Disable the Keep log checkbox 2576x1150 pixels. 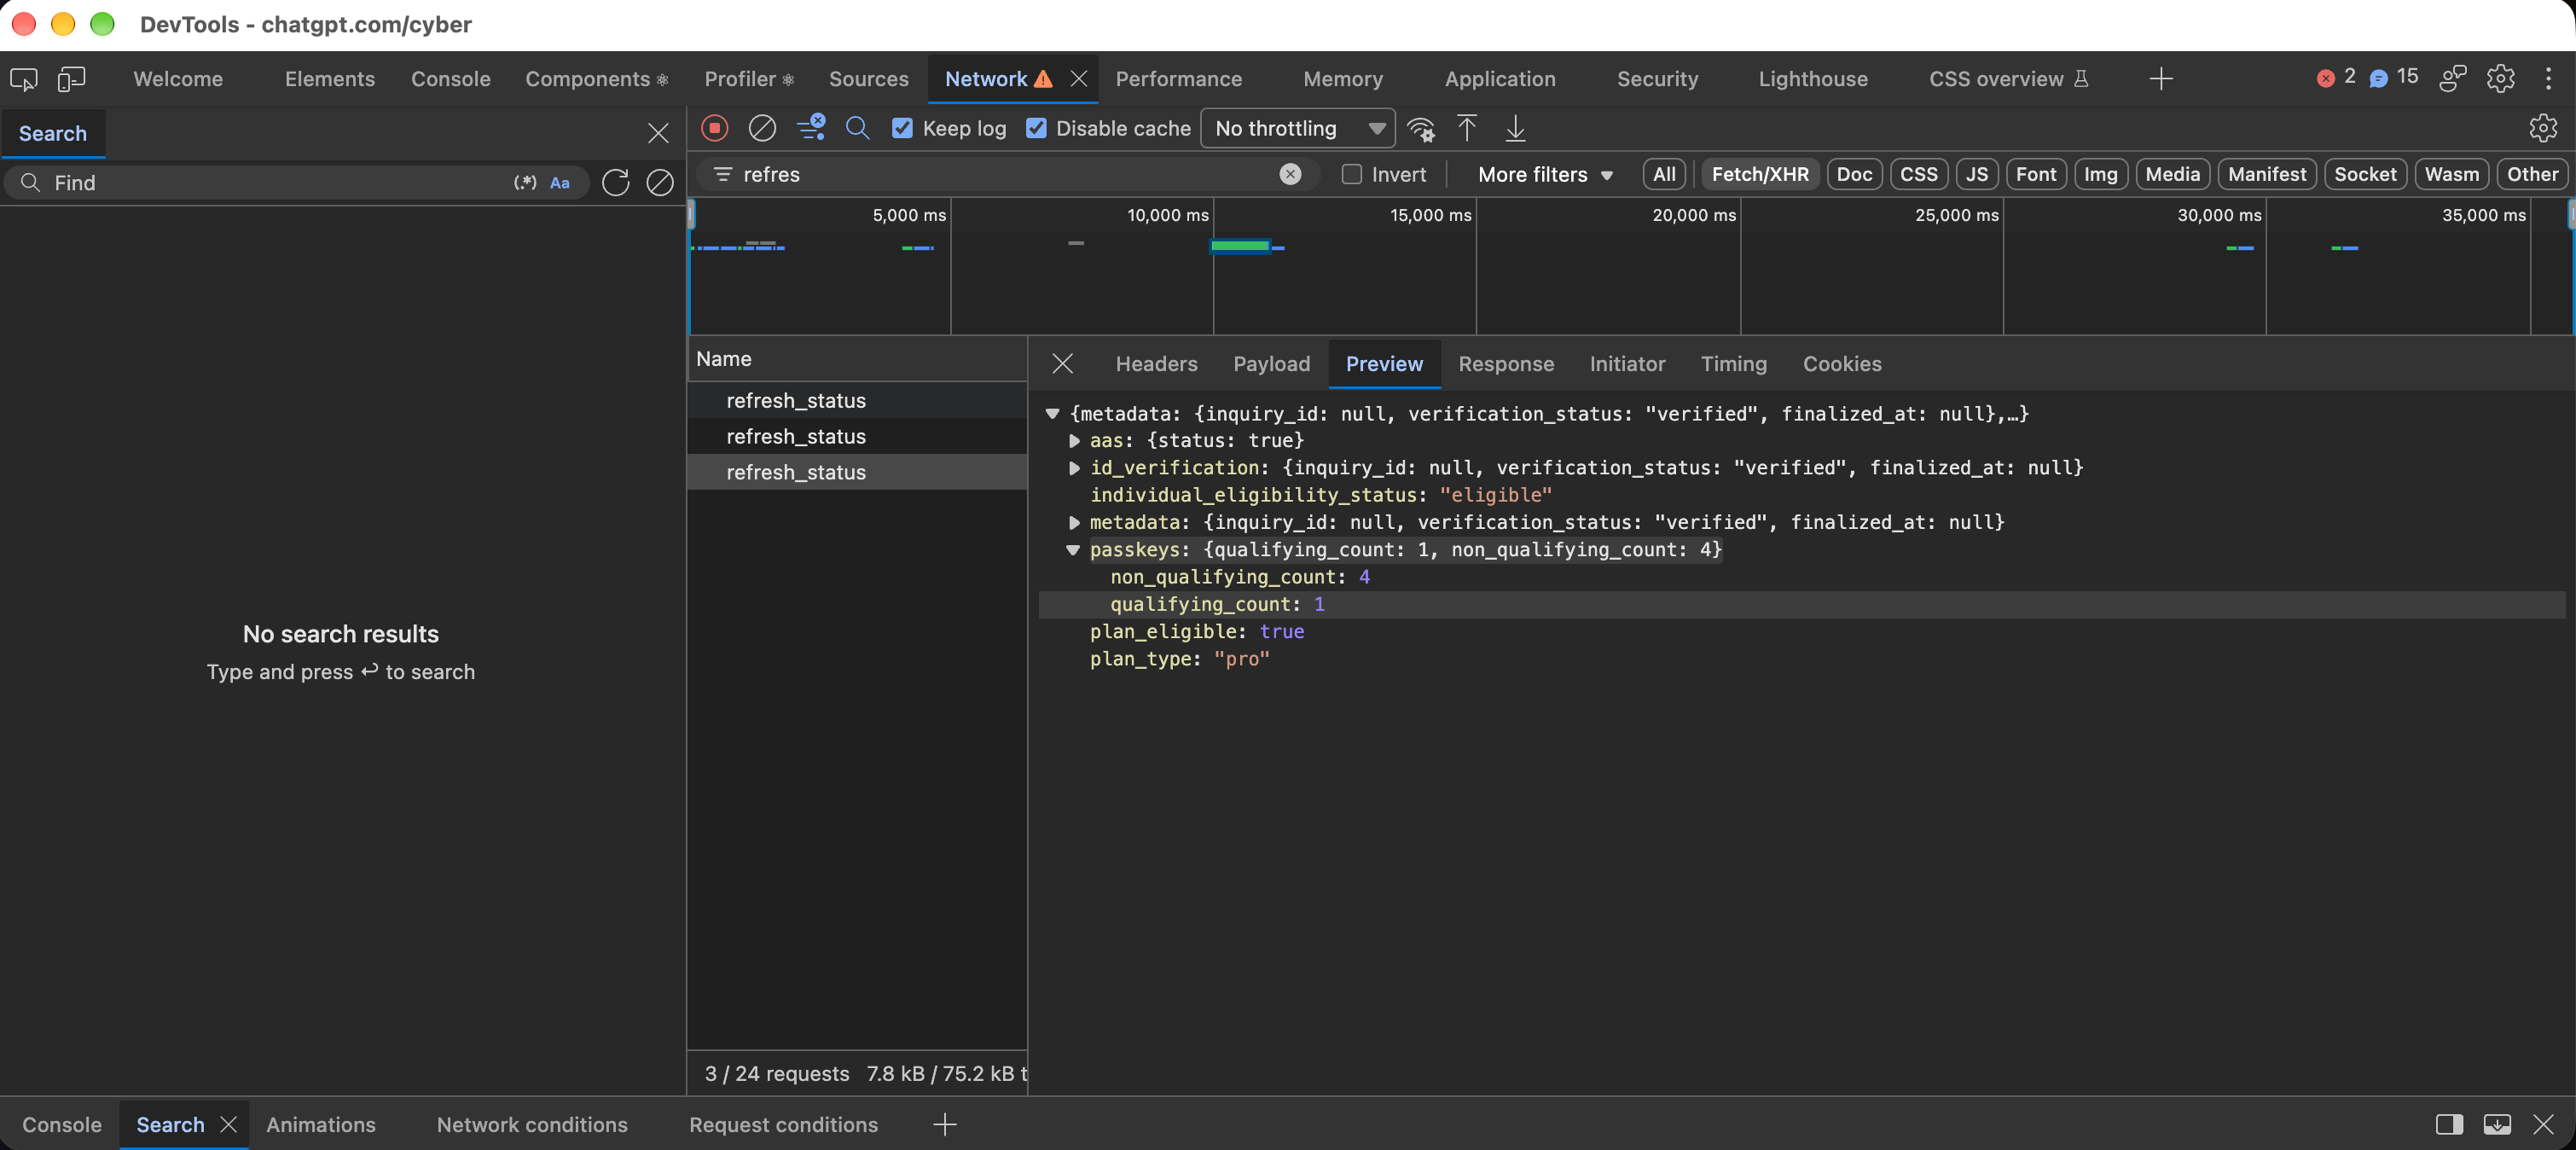click(902, 128)
